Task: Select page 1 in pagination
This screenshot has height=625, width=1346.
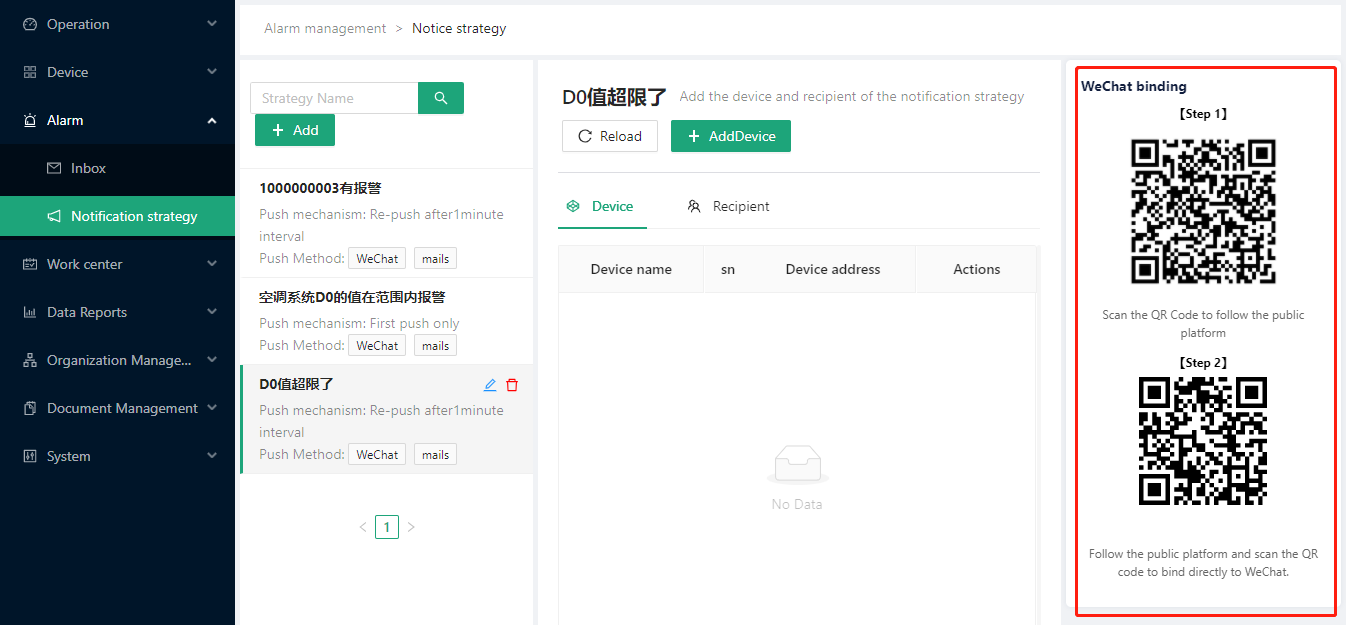Action: click(387, 527)
